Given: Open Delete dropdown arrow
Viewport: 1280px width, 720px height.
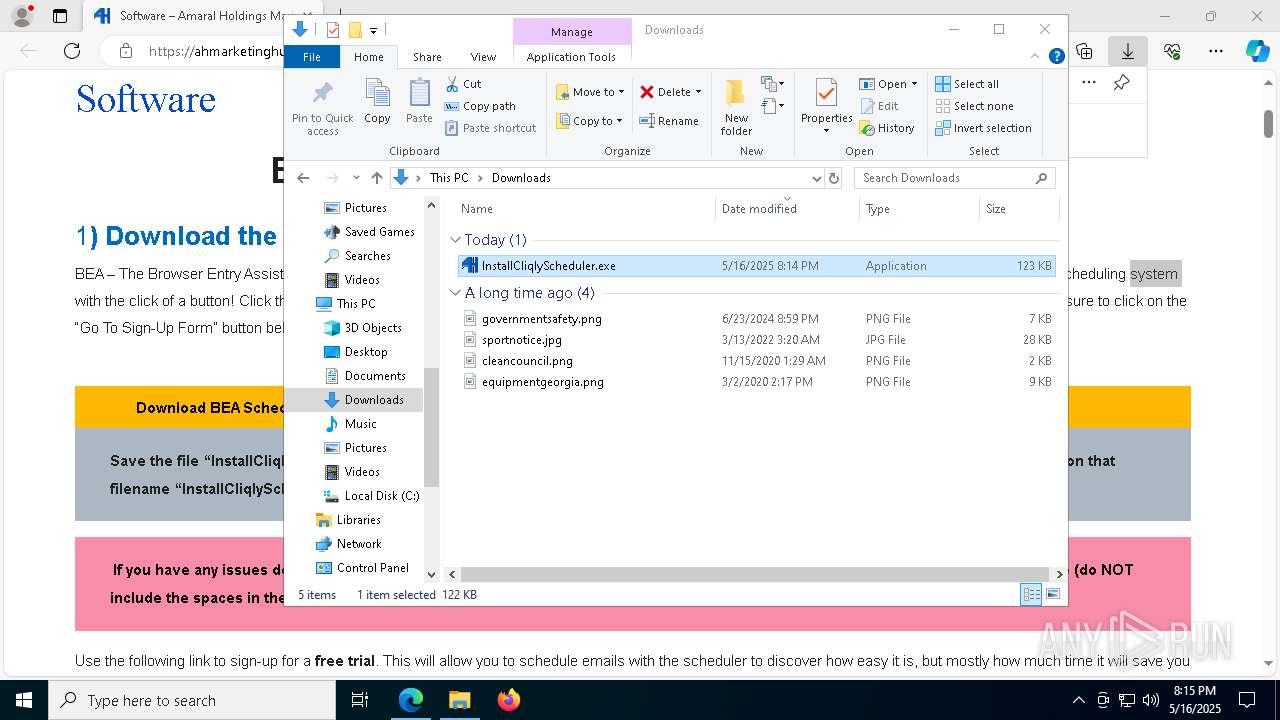Looking at the screenshot, I should [698, 92].
